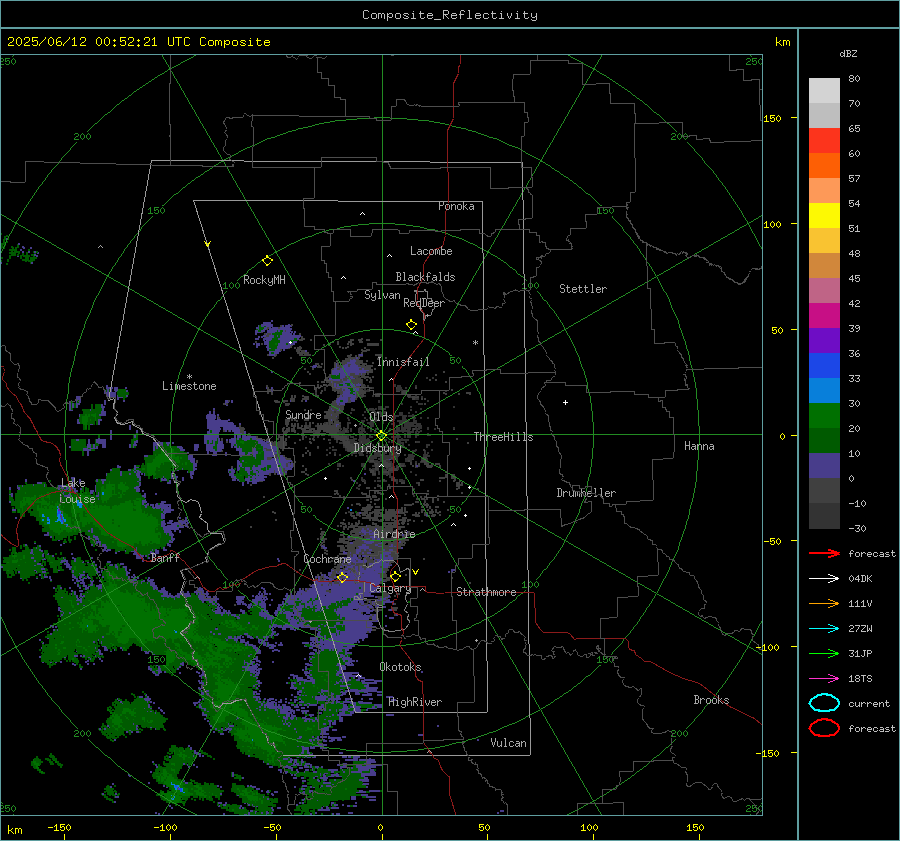Image resolution: width=900 pixels, height=841 pixels.
Task: Click the Calgary label
Action: coord(390,588)
